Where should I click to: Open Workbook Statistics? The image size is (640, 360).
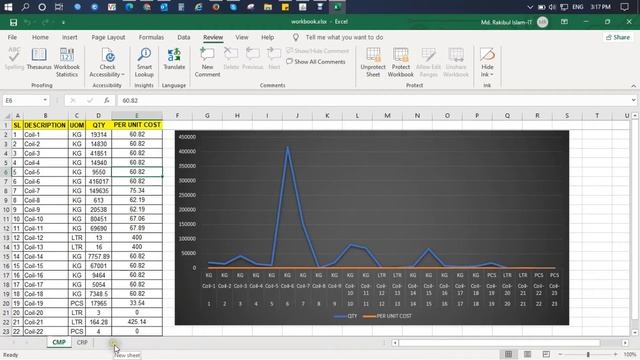click(67, 62)
